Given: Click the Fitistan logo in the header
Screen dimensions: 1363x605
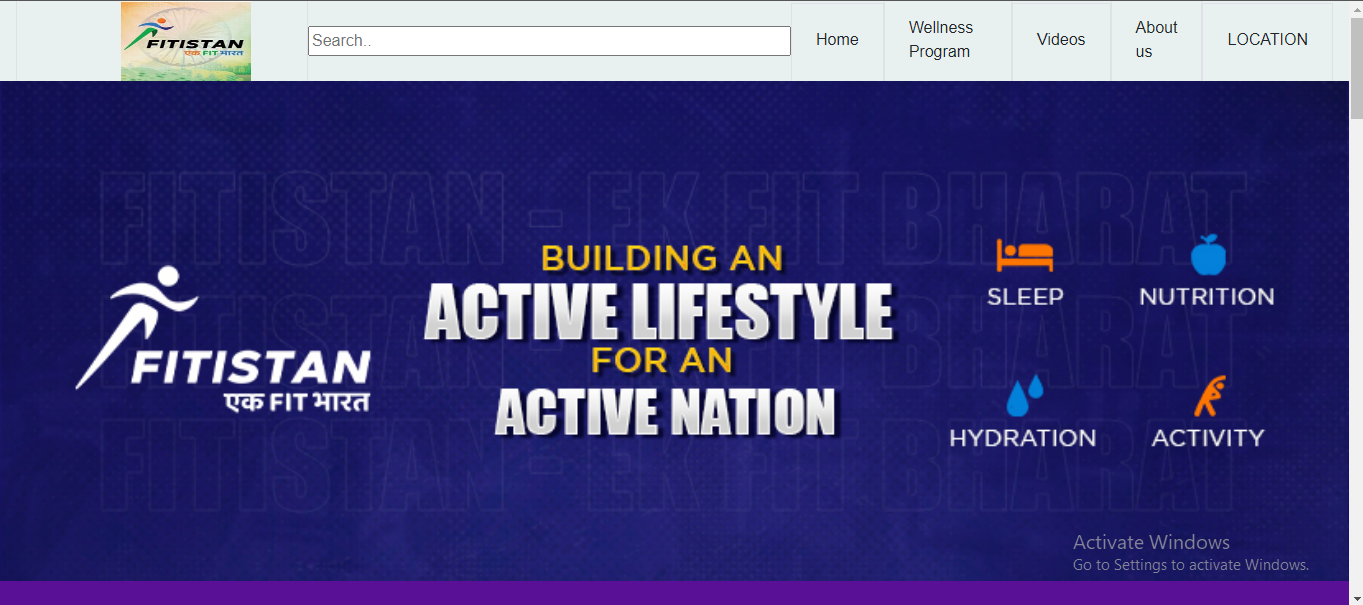Looking at the screenshot, I should [186, 41].
